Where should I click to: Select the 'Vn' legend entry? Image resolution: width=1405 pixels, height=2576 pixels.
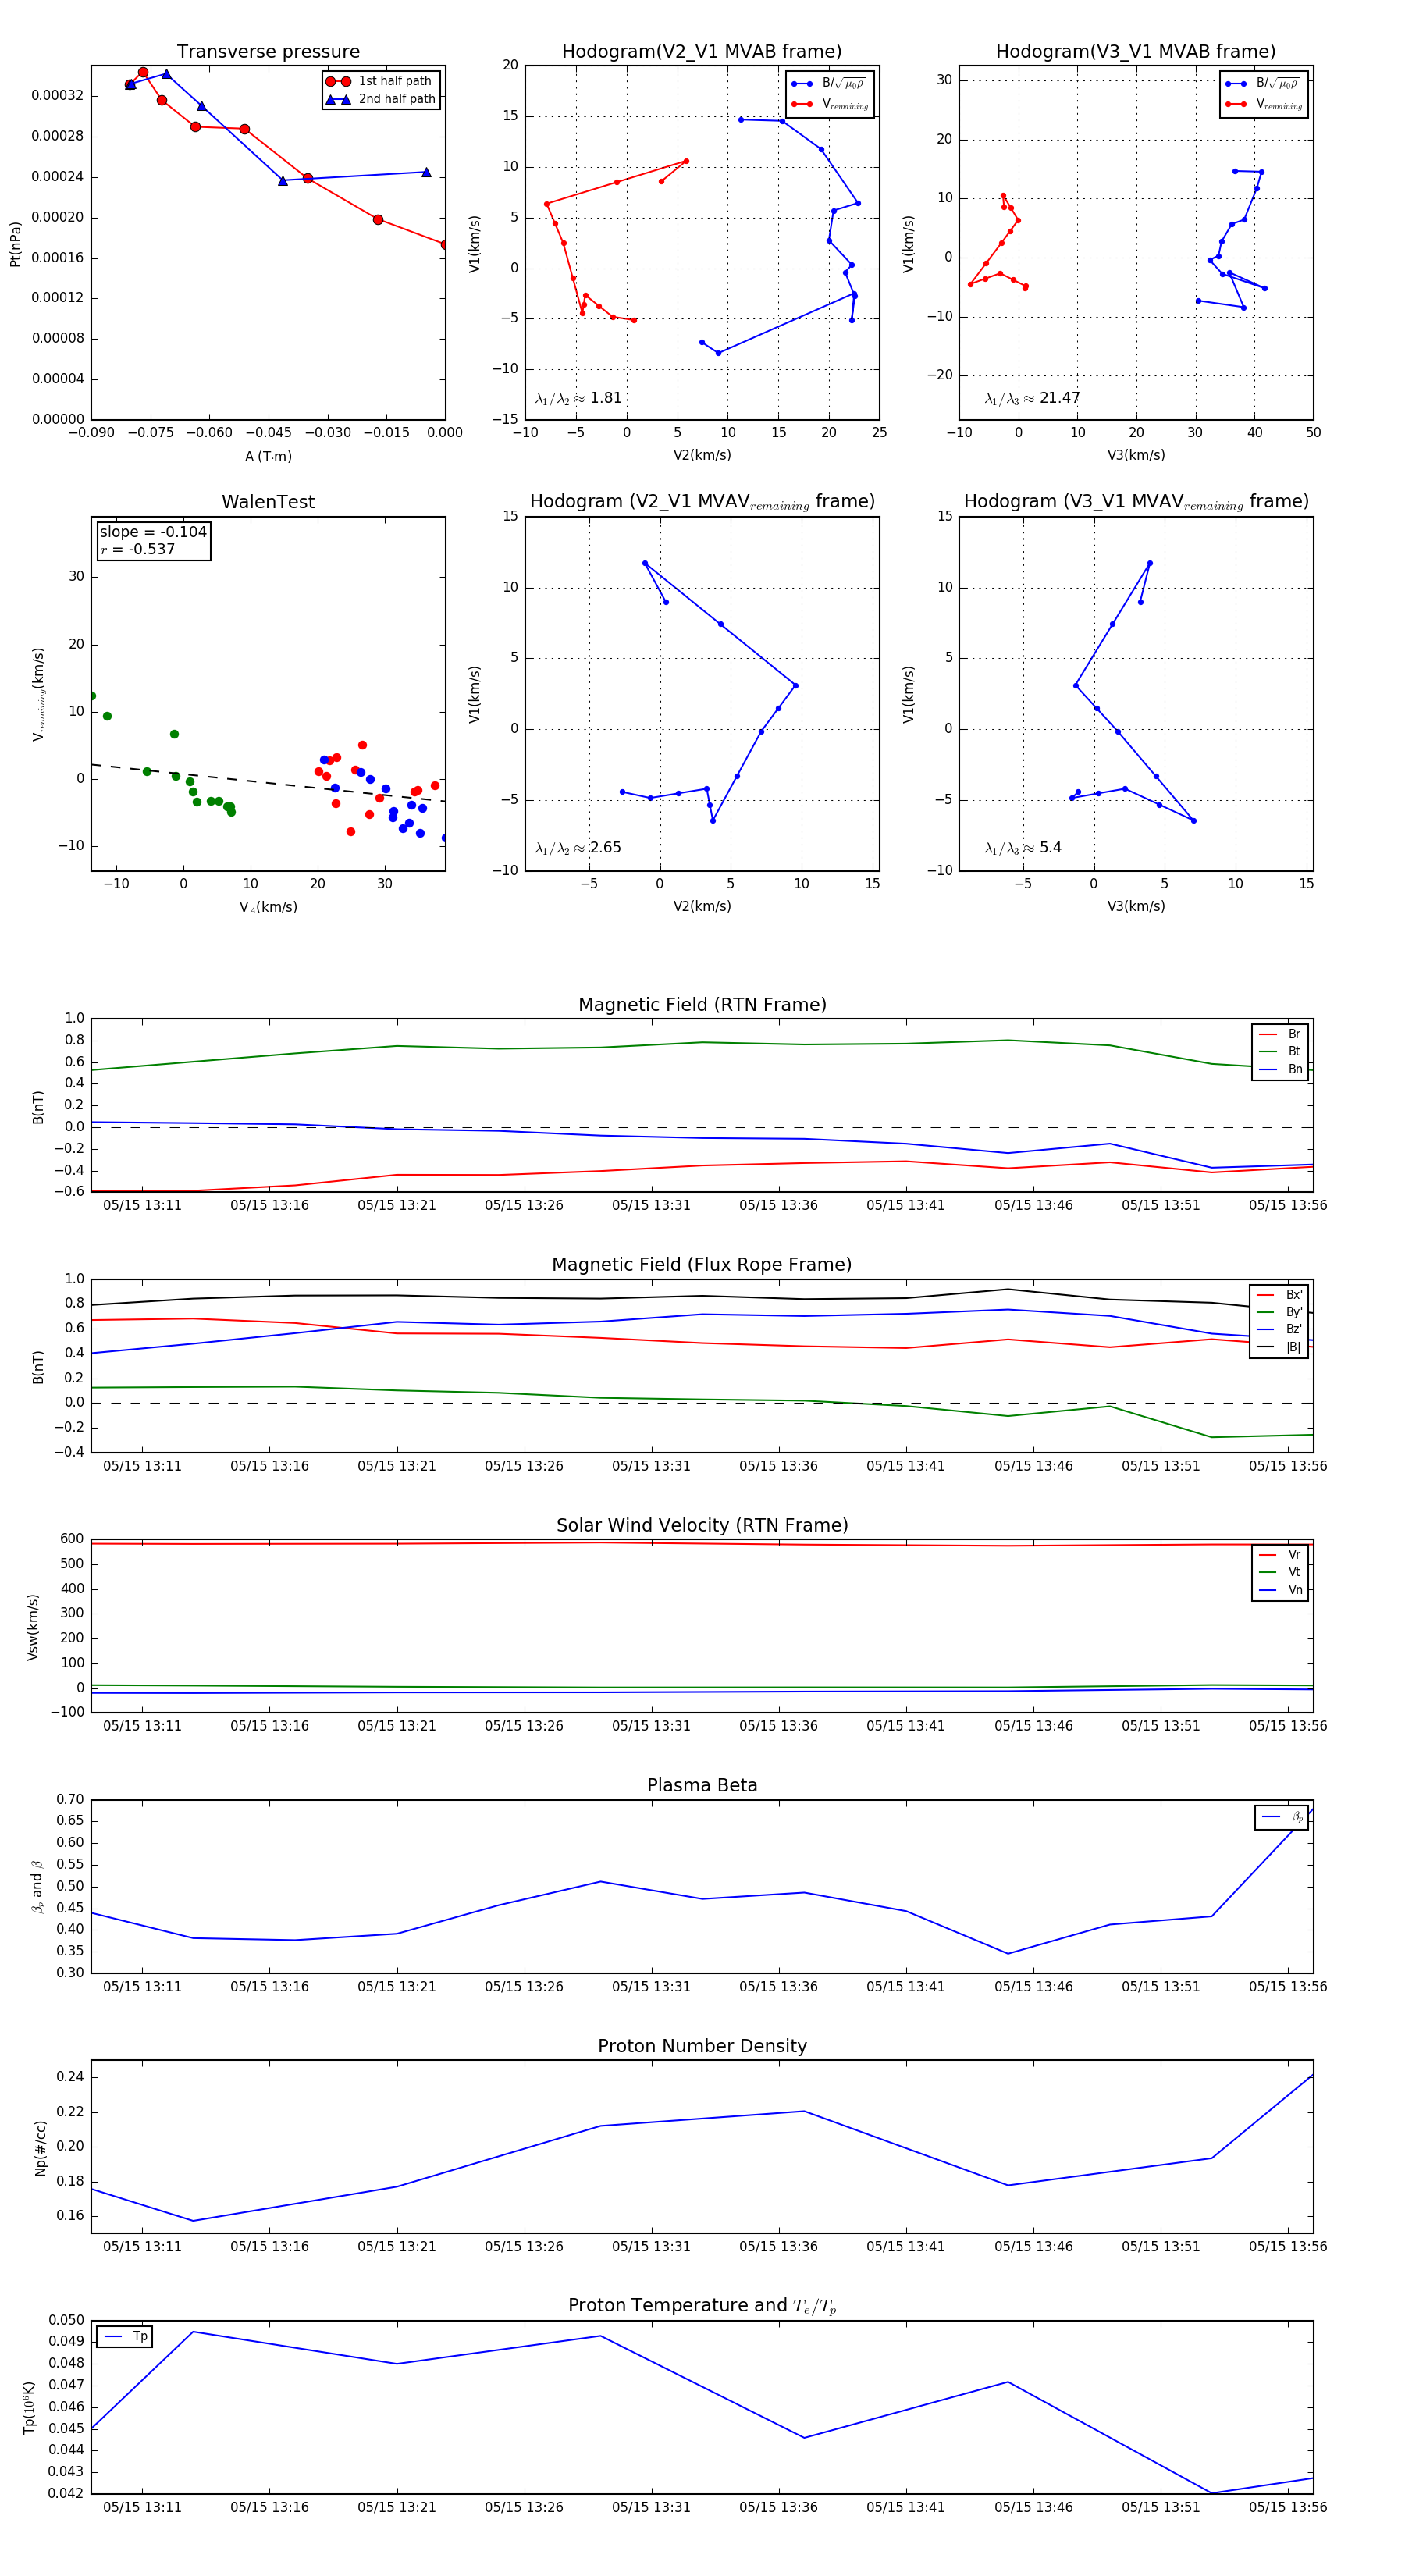pyautogui.click(x=1280, y=1590)
